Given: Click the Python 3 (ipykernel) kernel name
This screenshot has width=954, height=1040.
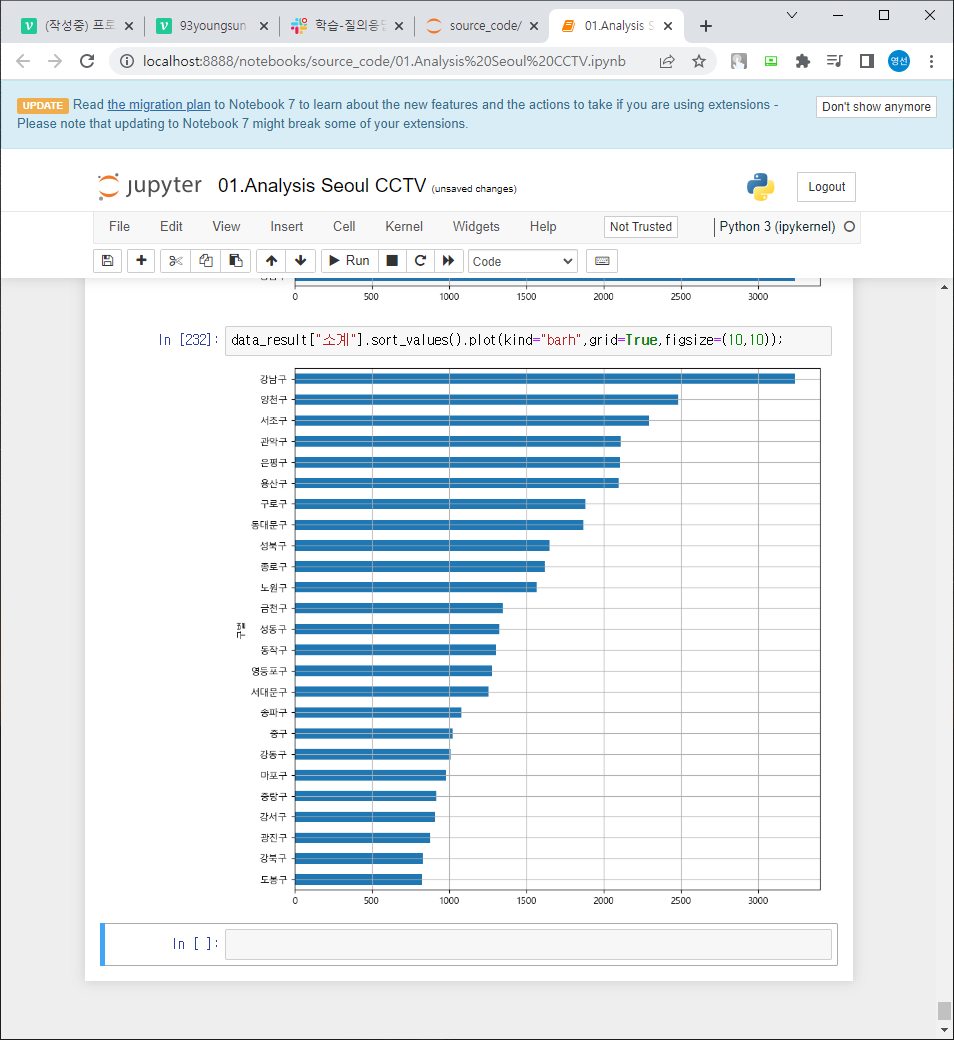Looking at the screenshot, I should [777, 227].
